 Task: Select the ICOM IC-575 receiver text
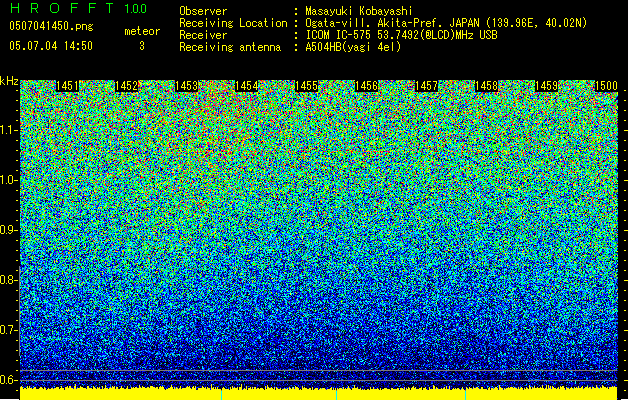401,35
